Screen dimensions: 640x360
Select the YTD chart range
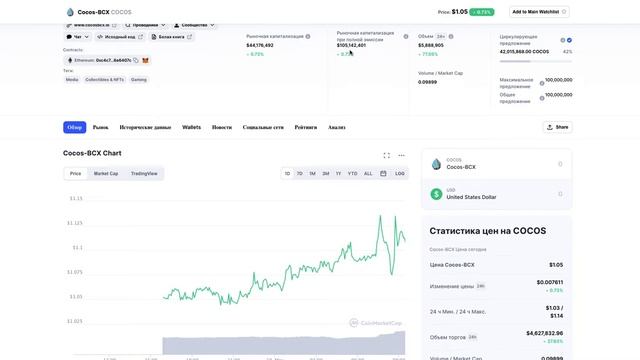pos(352,173)
